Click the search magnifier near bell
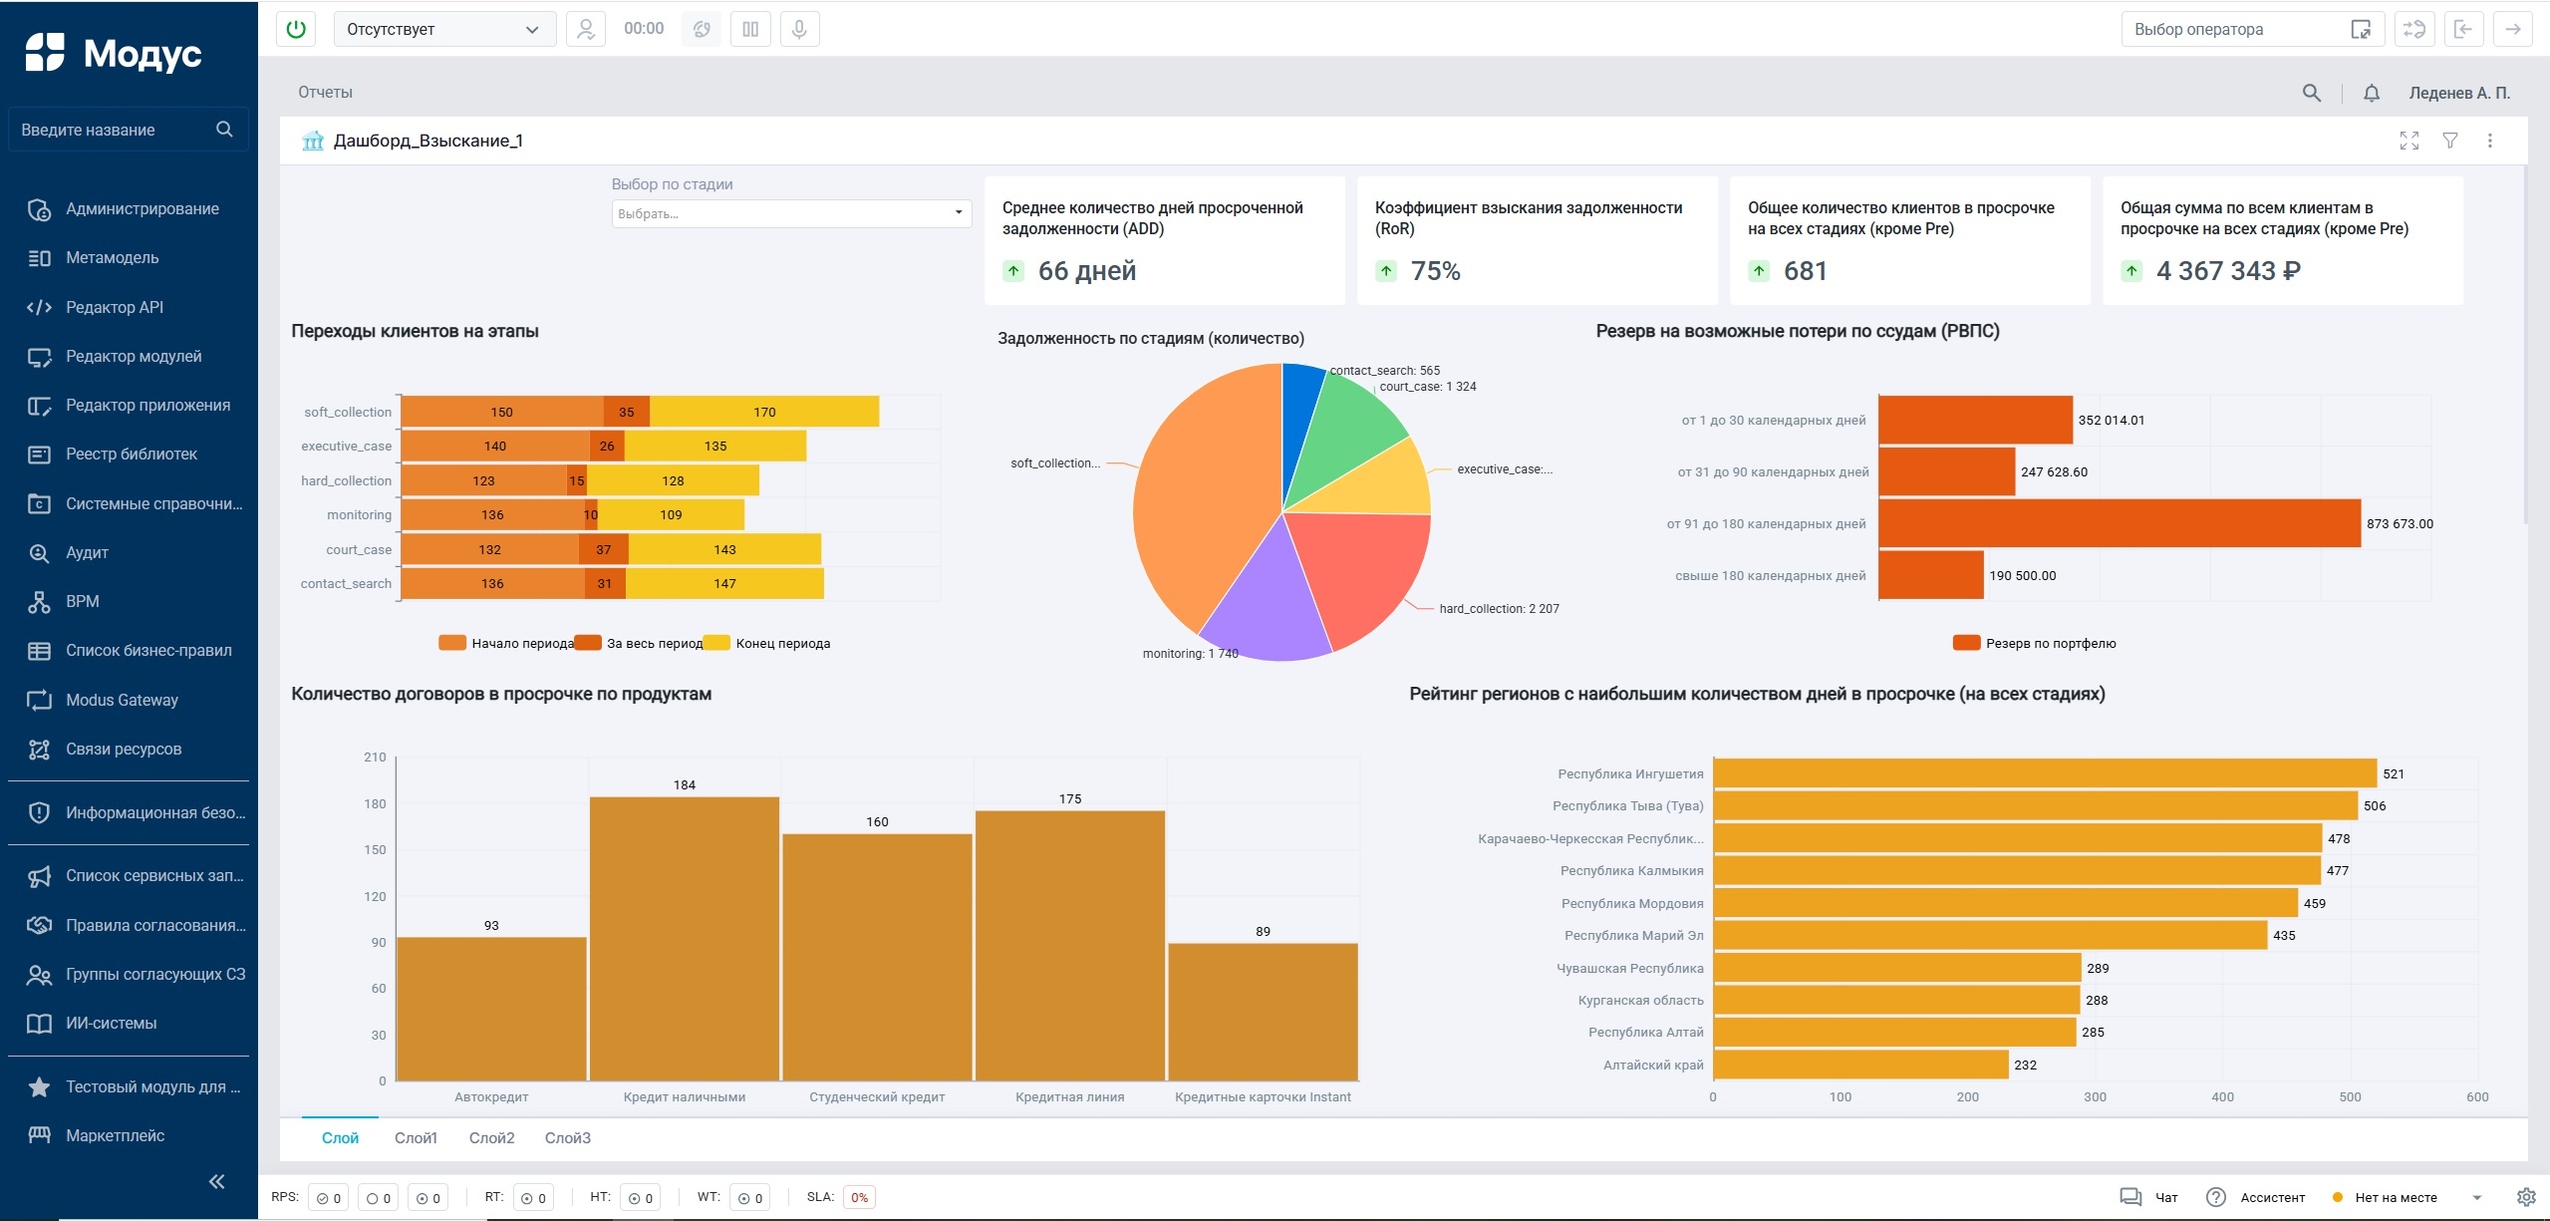 pos(2311,93)
